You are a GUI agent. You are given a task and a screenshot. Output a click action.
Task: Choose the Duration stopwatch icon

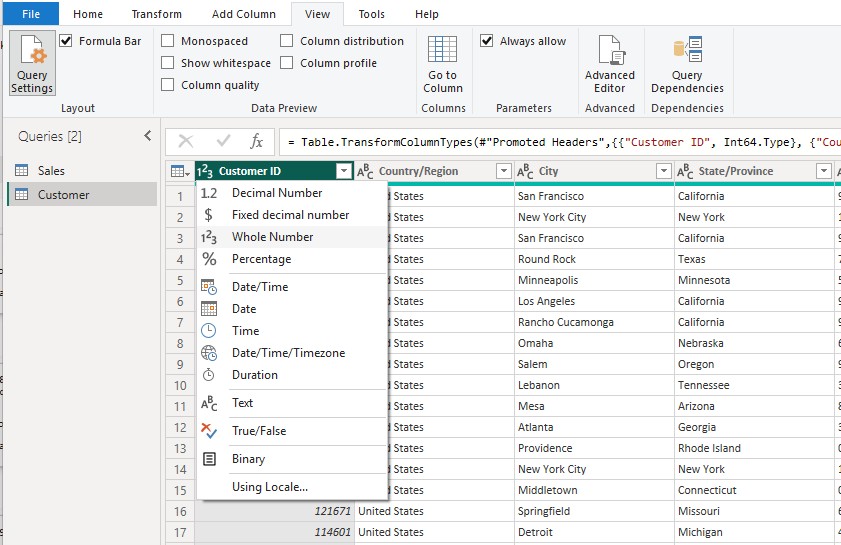pyautogui.click(x=209, y=375)
